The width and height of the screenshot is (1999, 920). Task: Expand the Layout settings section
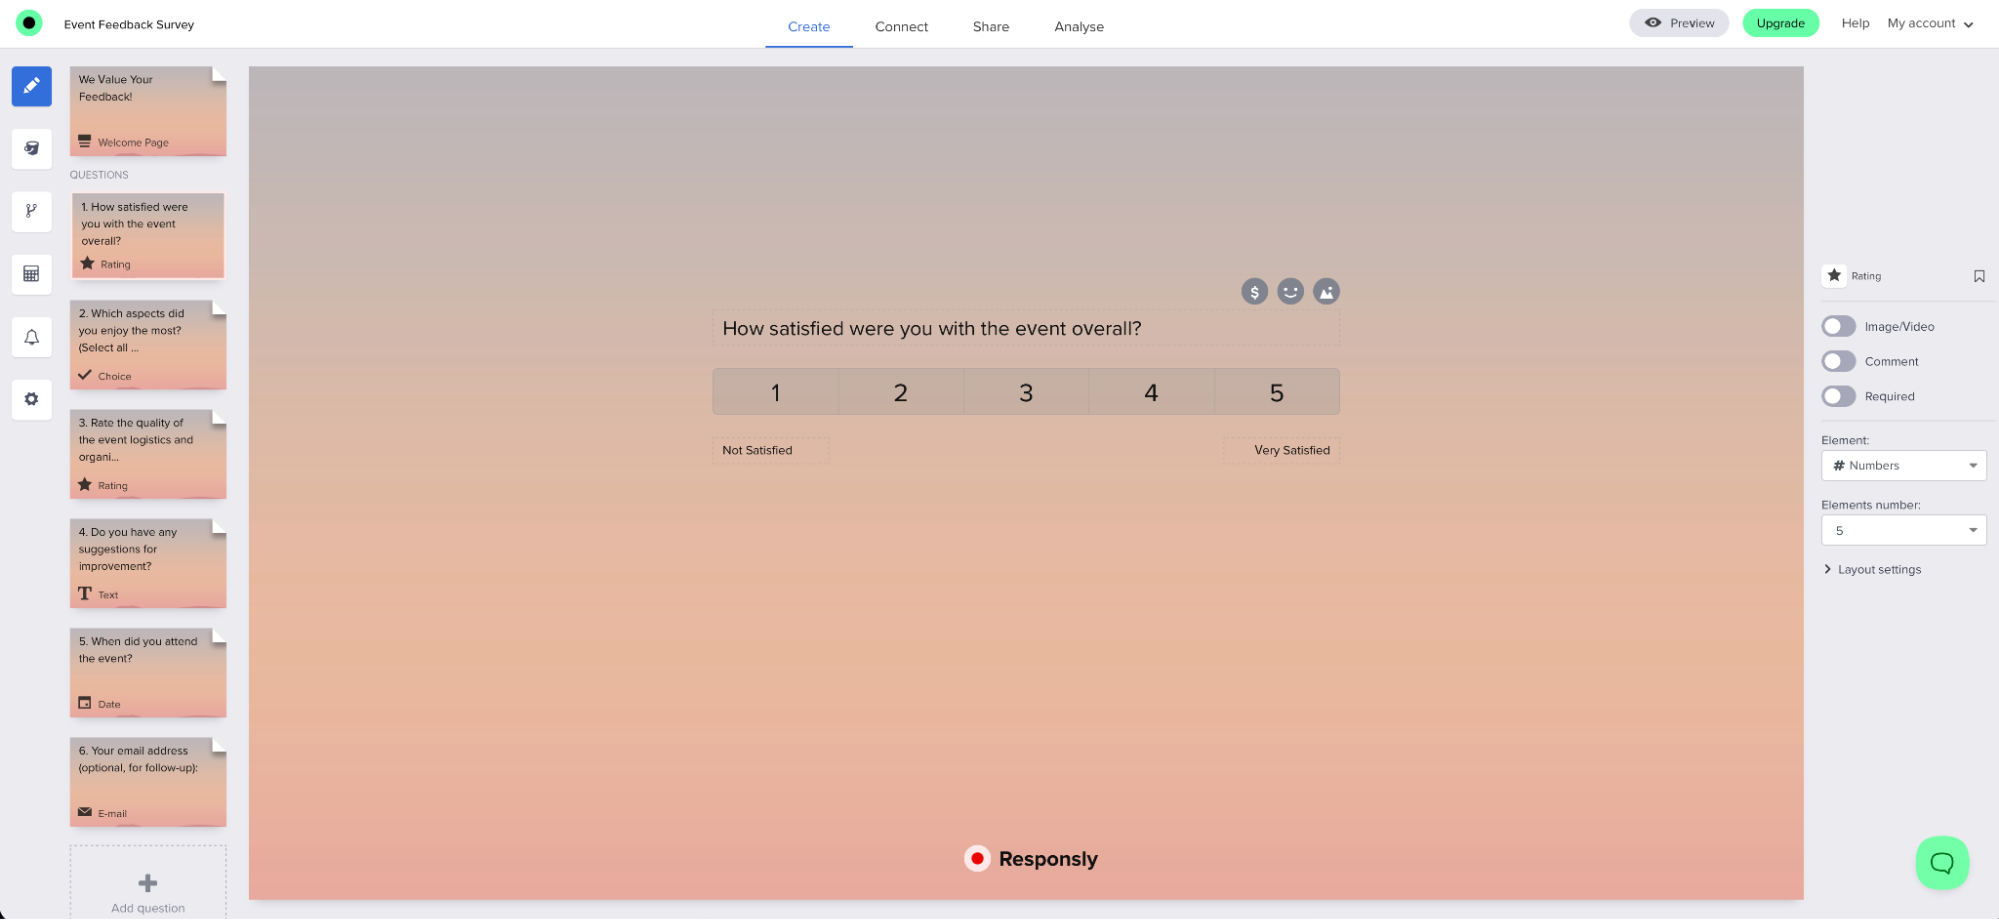coord(1878,569)
